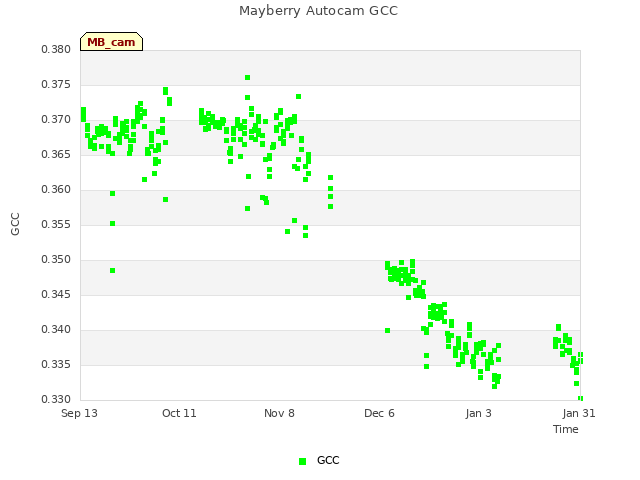The width and height of the screenshot is (640, 480).
Task: Click the isolated data point near 0.3485
Action: (x=113, y=271)
